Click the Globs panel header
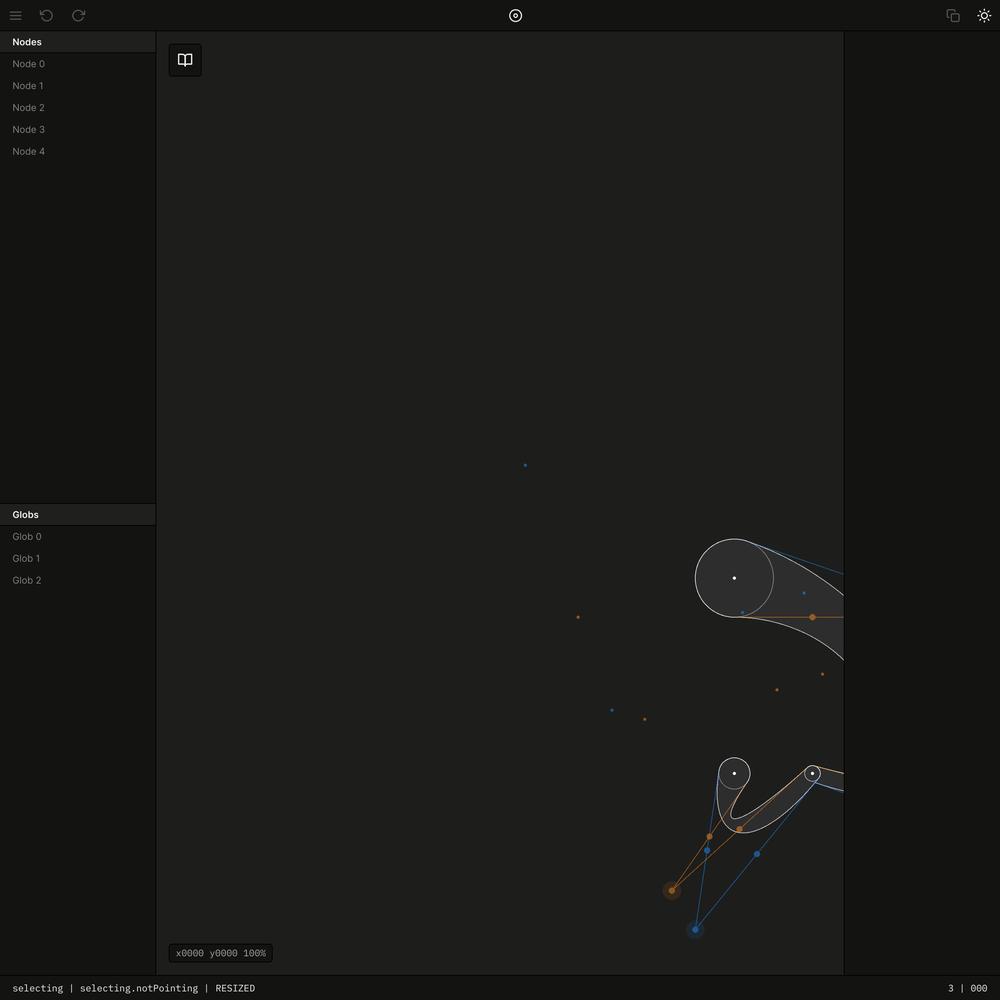 pos(78,515)
